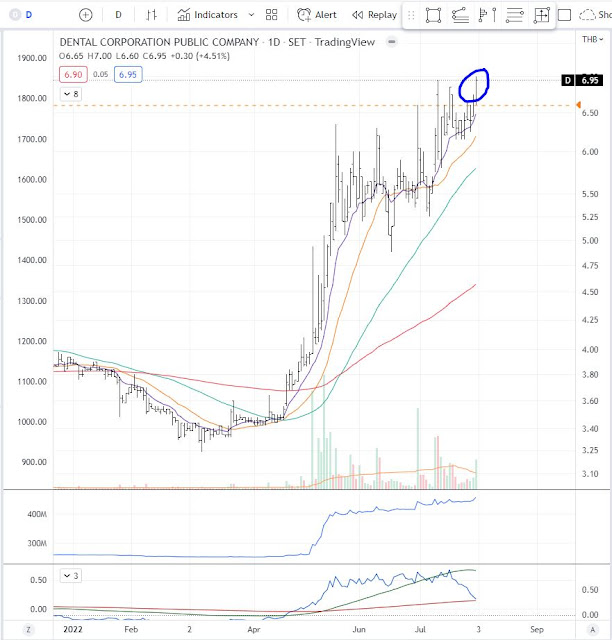Select the rectangle drawing tool
Screen dimensions: 612x640
point(433,16)
